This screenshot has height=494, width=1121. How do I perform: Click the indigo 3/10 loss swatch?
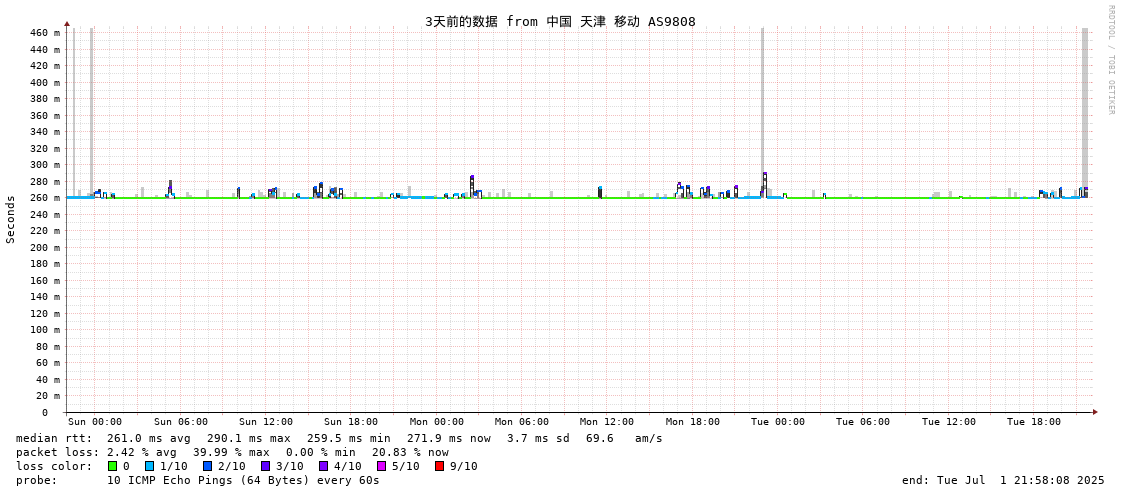pyautogui.click(x=265, y=466)
